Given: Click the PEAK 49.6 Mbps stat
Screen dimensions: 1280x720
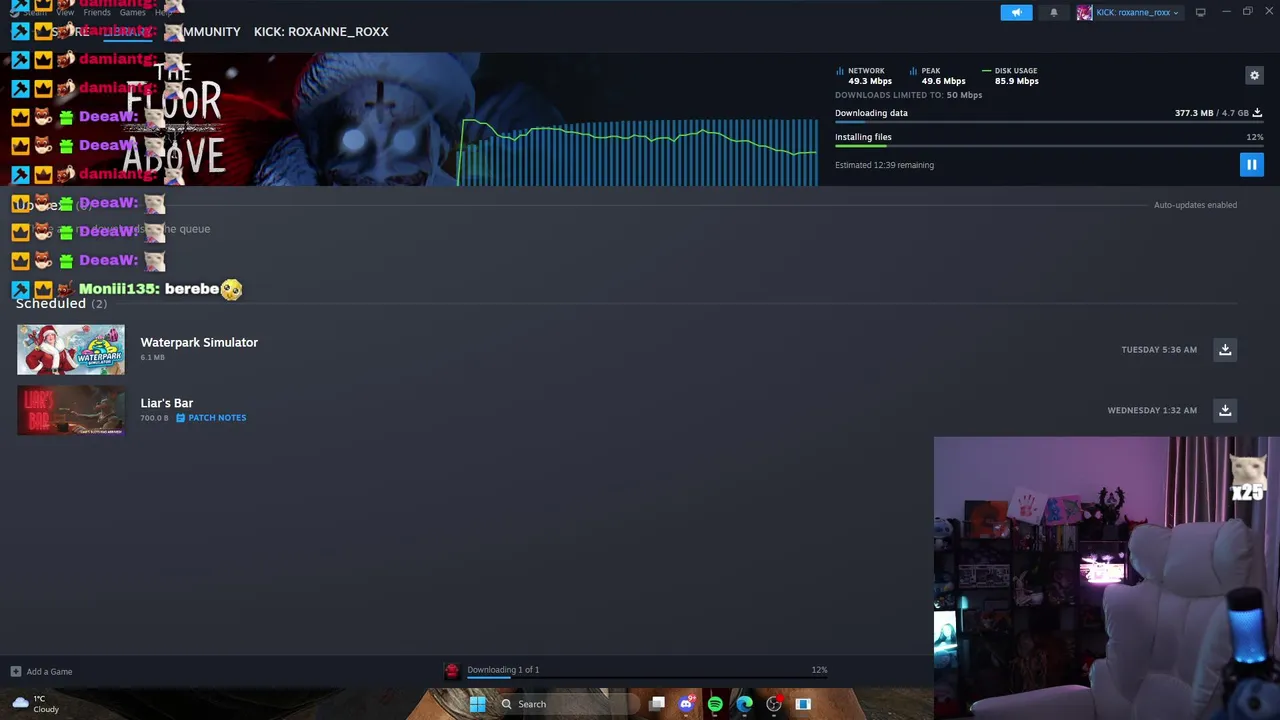Looking at the screenshot, I should [x=938, y=76].
